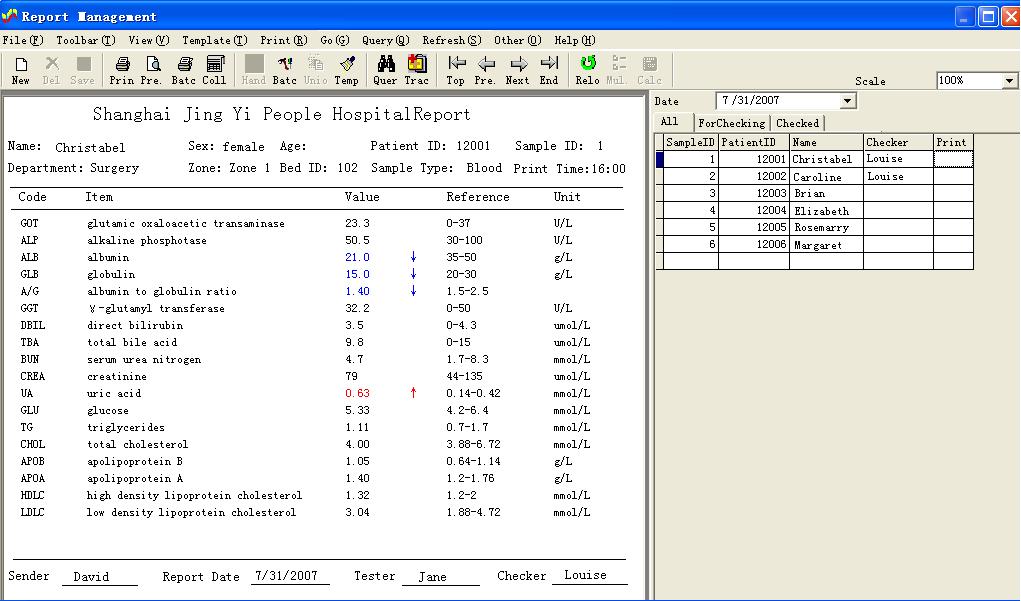Open the Query menu in menu bar
The width and height of the screenshot is (1021, 601).
(385, 41)
